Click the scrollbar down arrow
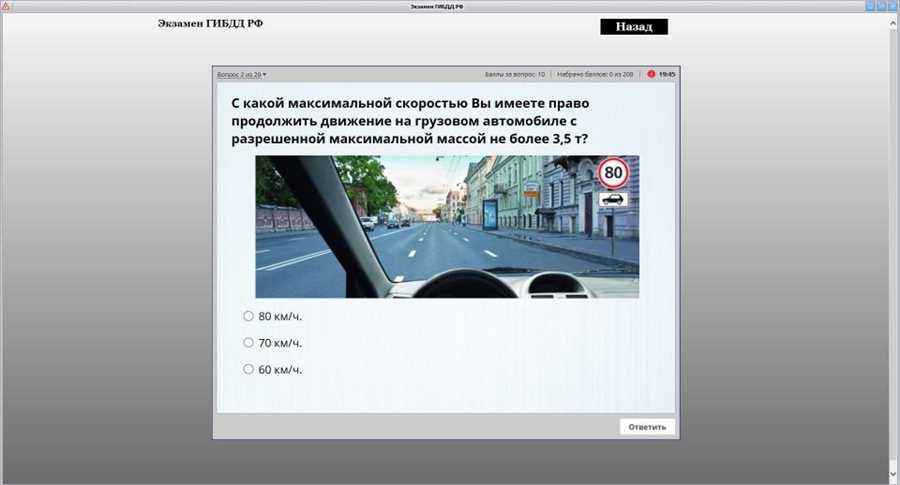 click(x=893, y=474)
